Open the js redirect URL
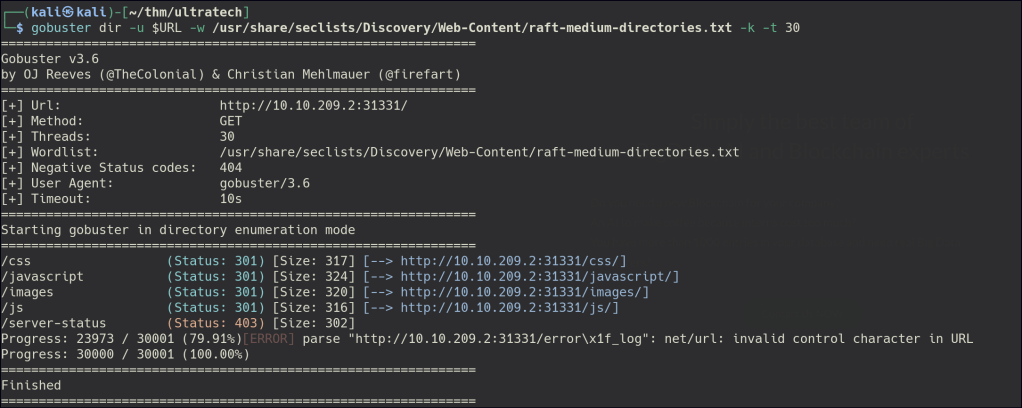Viewport: 1022px width, 408px height. [x=509, y=306]
